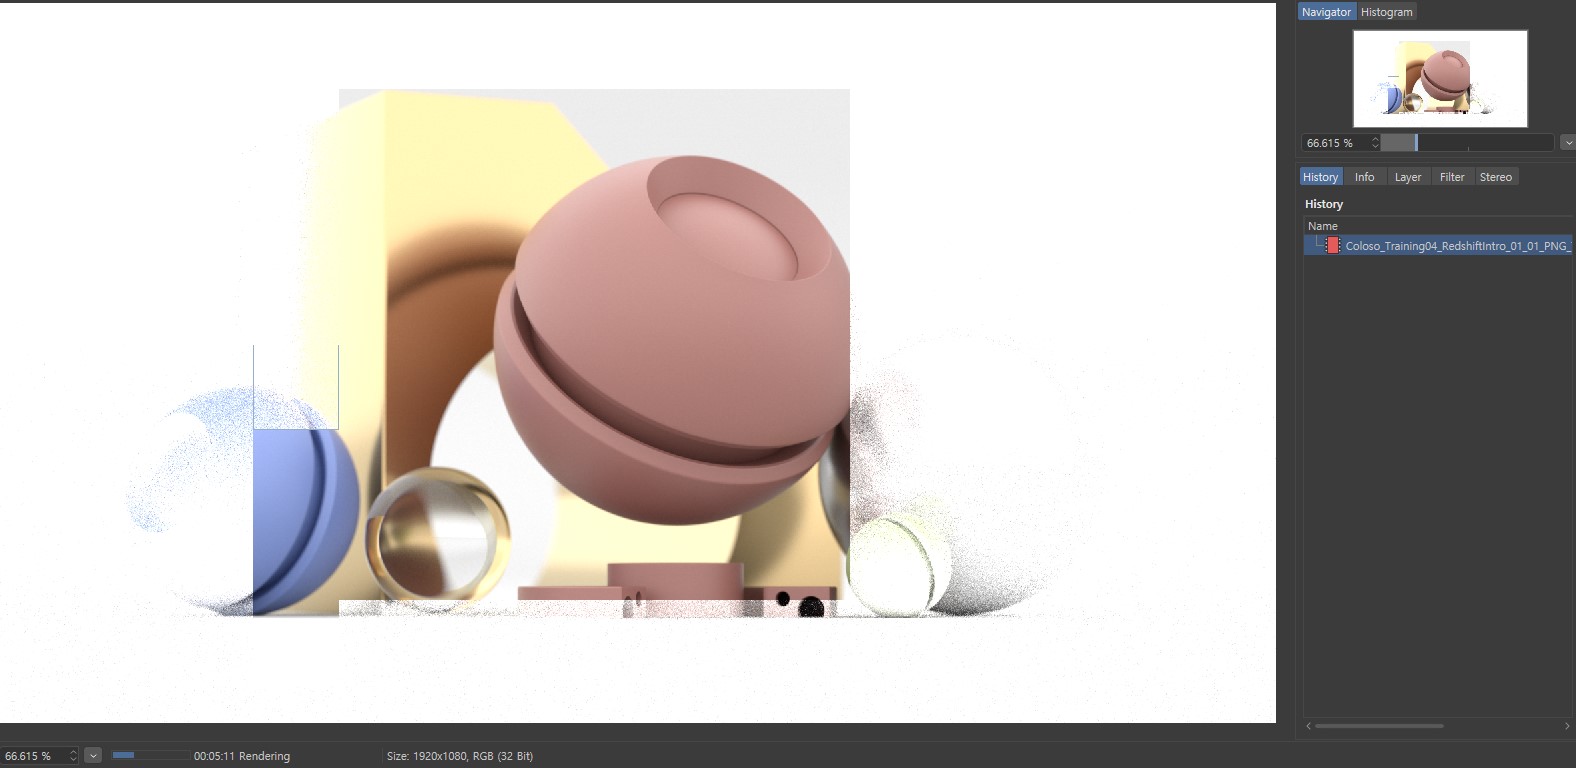The width and height of the screenshot is (1576, 768).
Task: Switch to the Histogram tab
Action: [1386, 12]
